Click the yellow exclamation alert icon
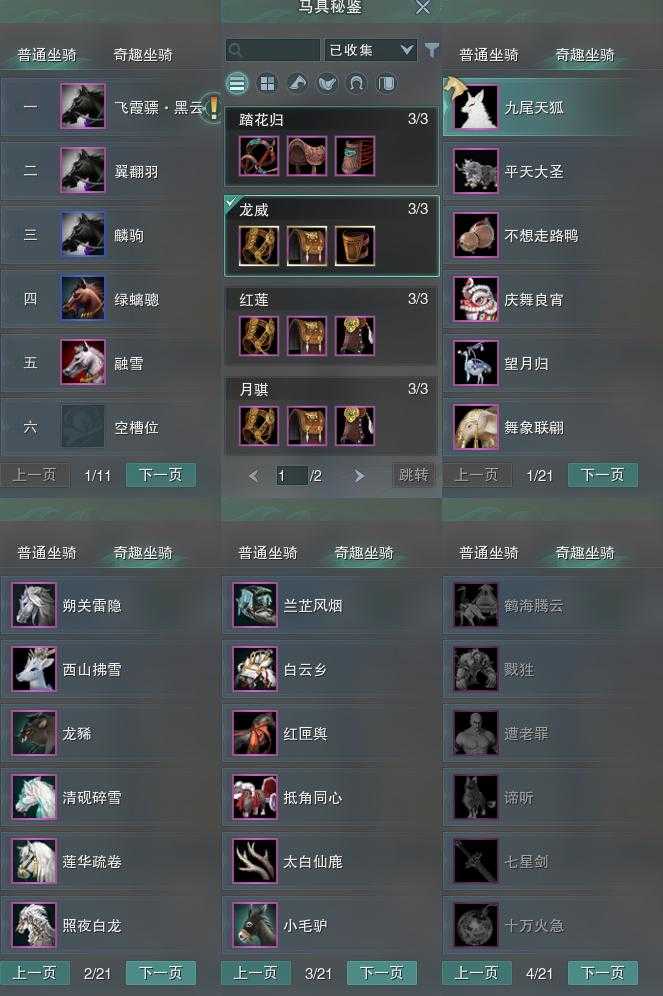This screenshot has width=663, height=996. [214, 106]
